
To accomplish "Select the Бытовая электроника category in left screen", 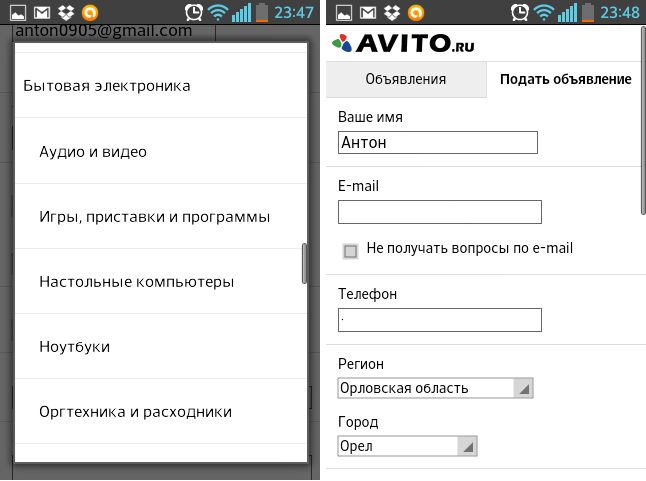I will click(161, 86).
